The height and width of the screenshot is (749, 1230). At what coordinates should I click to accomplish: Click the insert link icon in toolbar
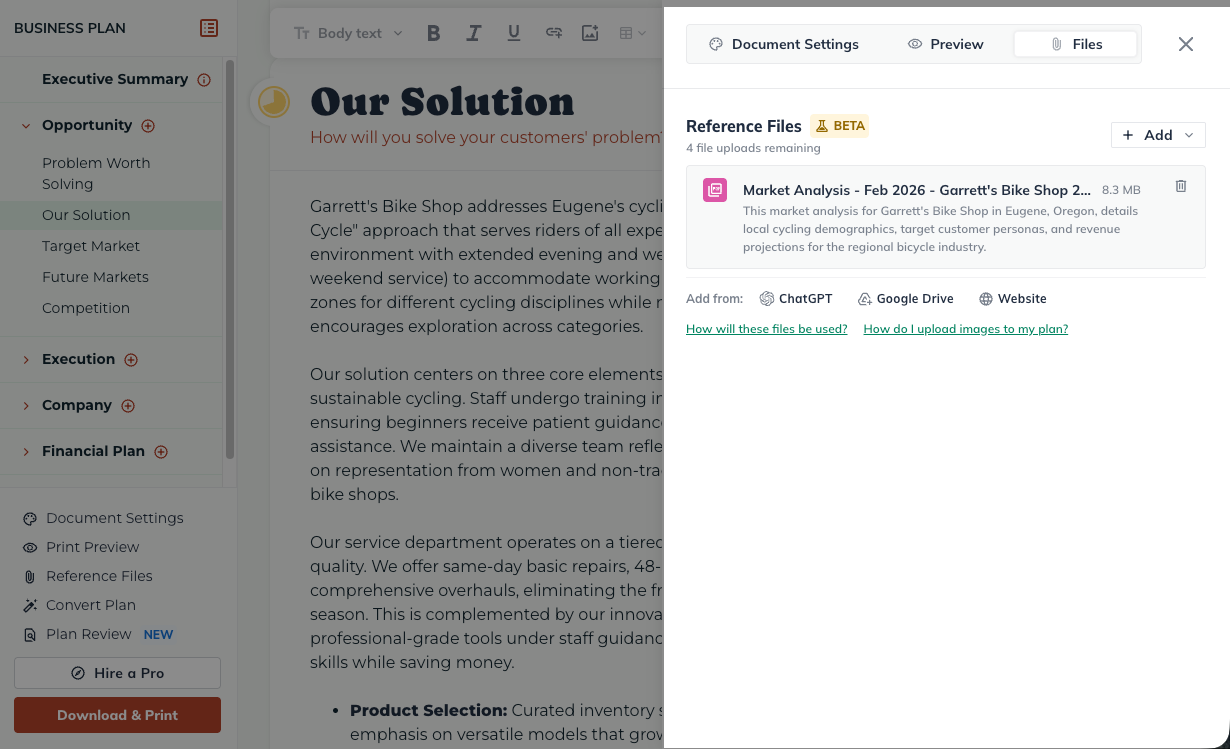[553, 33]
